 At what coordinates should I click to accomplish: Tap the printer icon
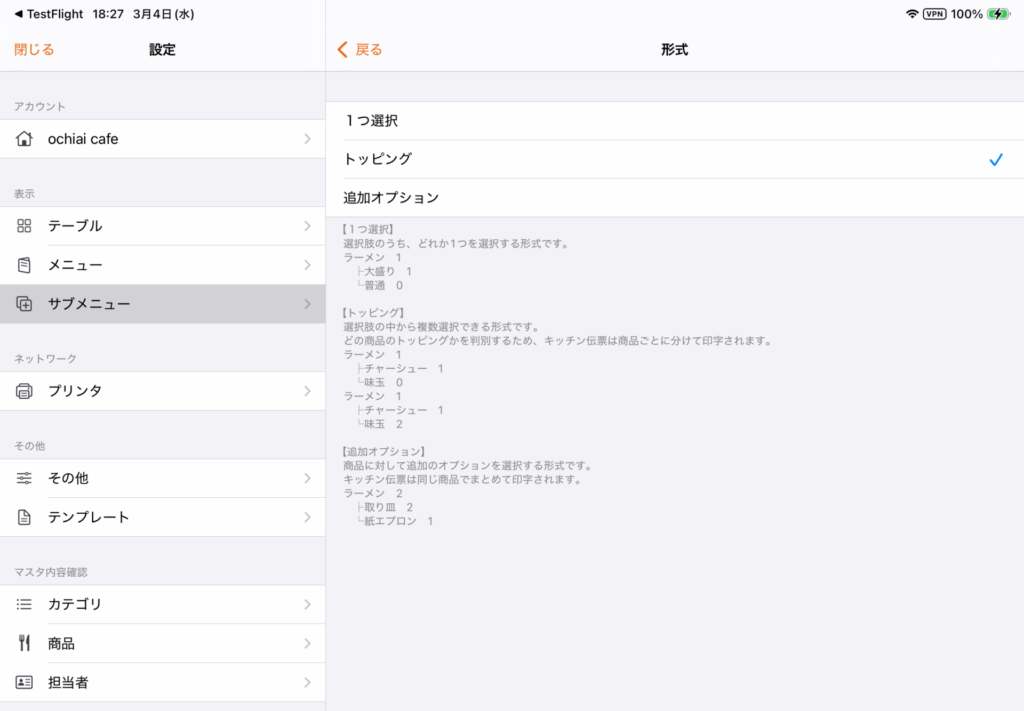point(25,391)
